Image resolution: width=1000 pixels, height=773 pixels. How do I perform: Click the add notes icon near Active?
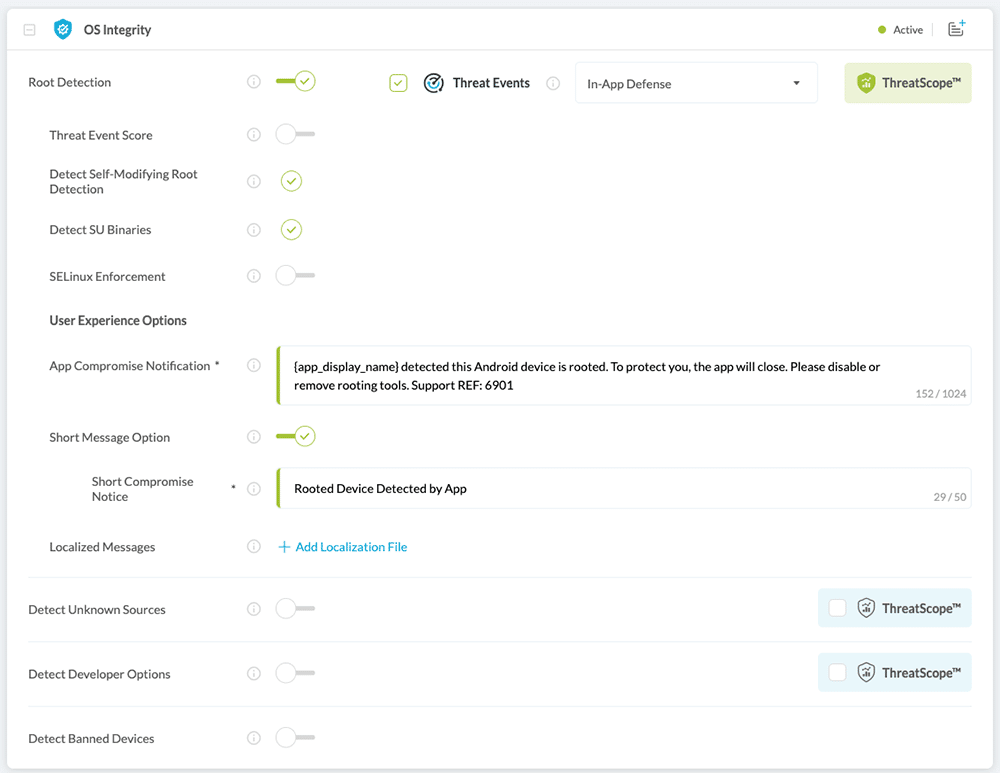[x=956, y=29]
